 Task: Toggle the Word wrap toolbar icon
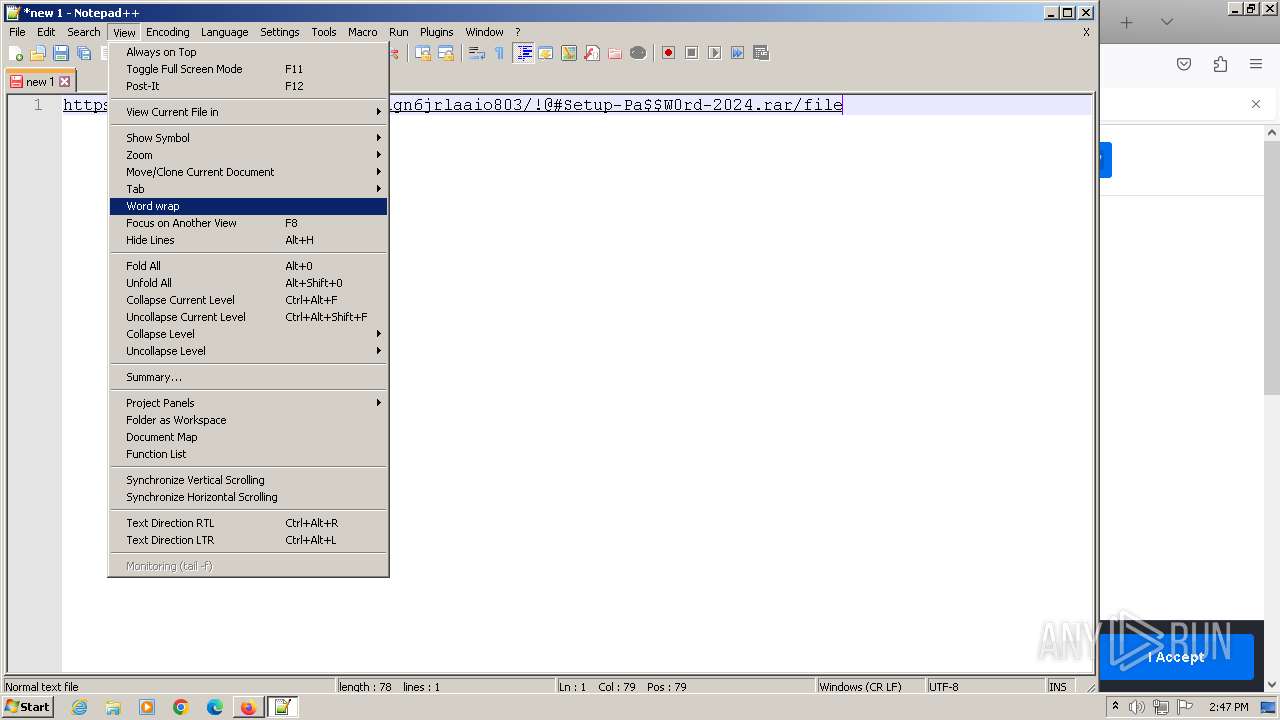[477, 53]
